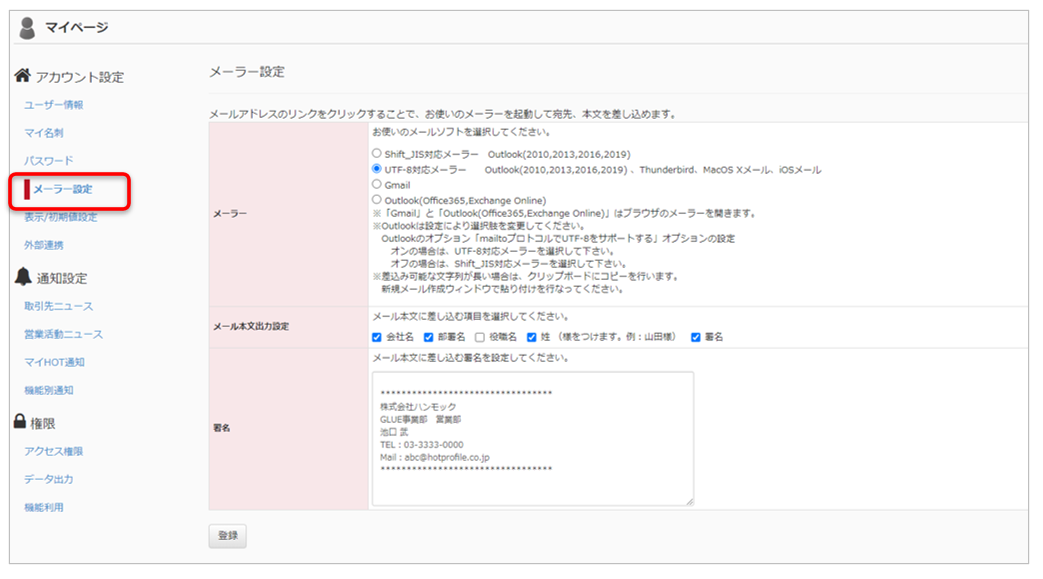Click the メール本文出力設定 row label
The height and width of the screenshot is (579, 1043).
tap(251, 327)
